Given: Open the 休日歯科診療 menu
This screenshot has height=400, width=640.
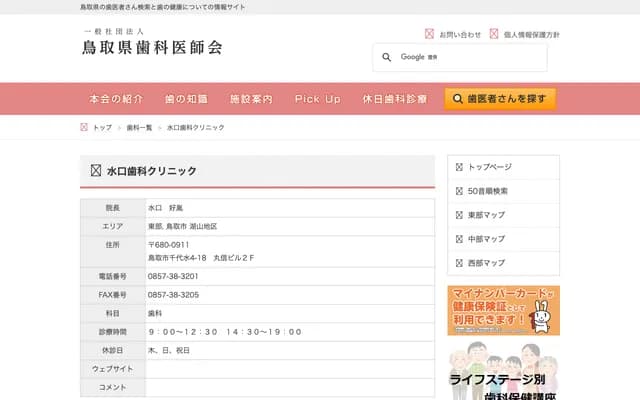Looking at the screenshot, I should coord(395,99).
